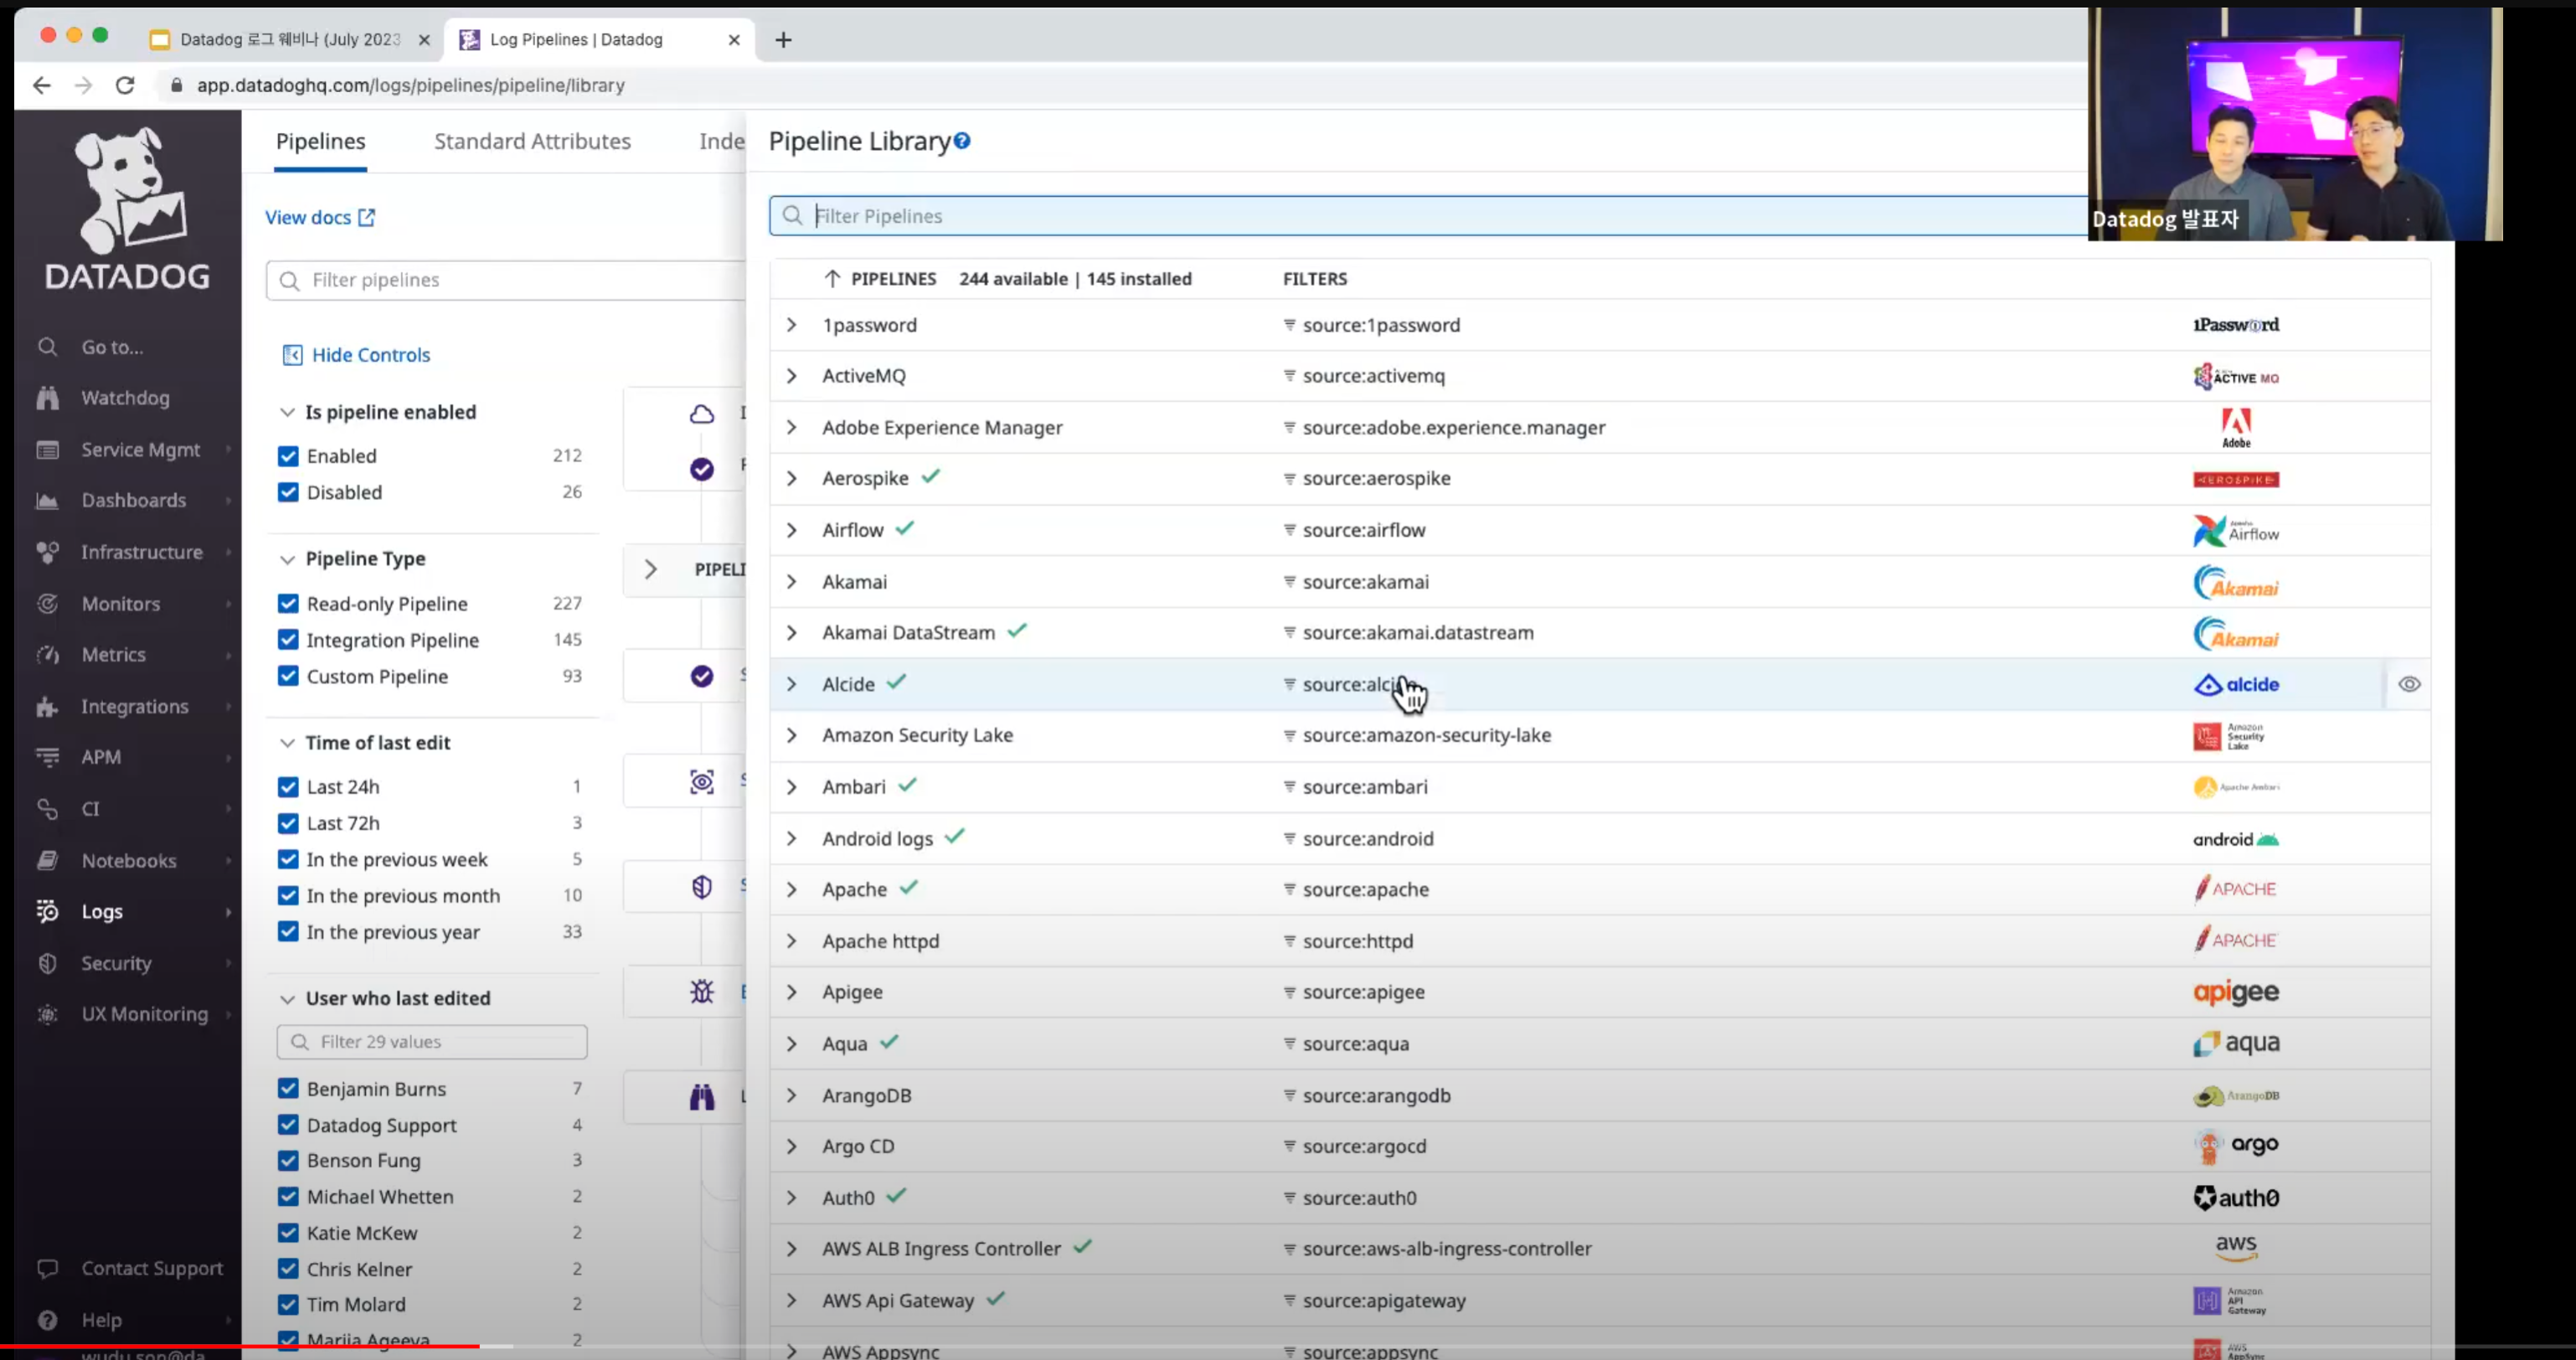Viewport: 2576px width, 1360px height.
Task: Click the video progress bar
Action: [x=1288, y=1346]
